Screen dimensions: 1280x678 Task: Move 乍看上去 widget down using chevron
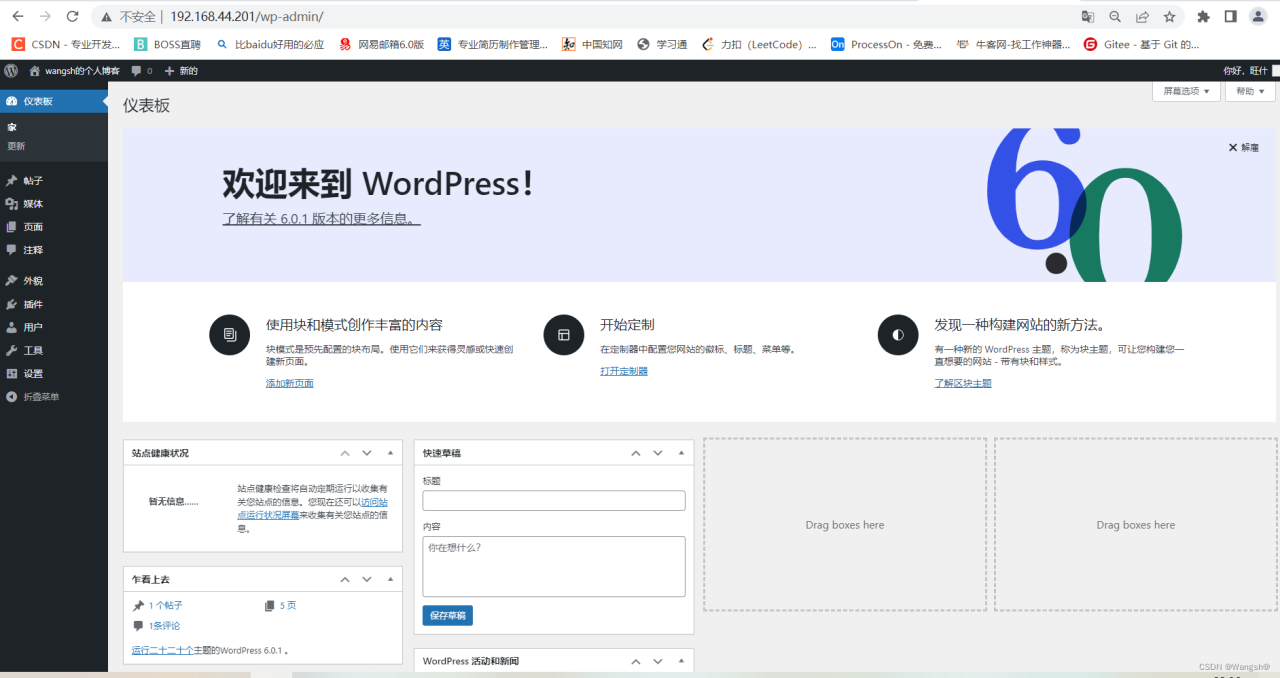[x=367, y=579]
